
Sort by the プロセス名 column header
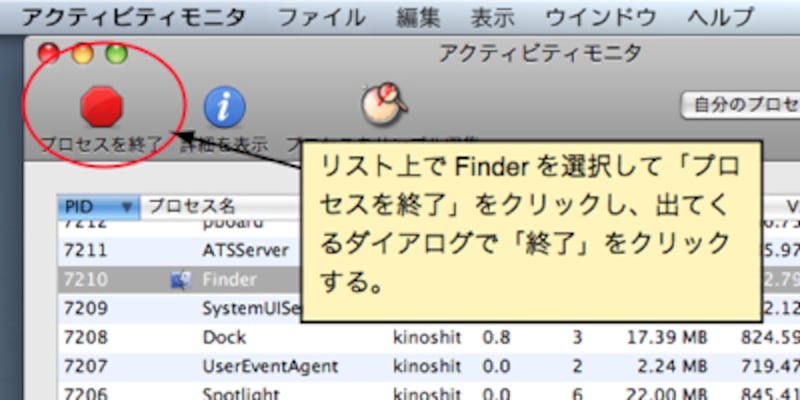[220, 207]
